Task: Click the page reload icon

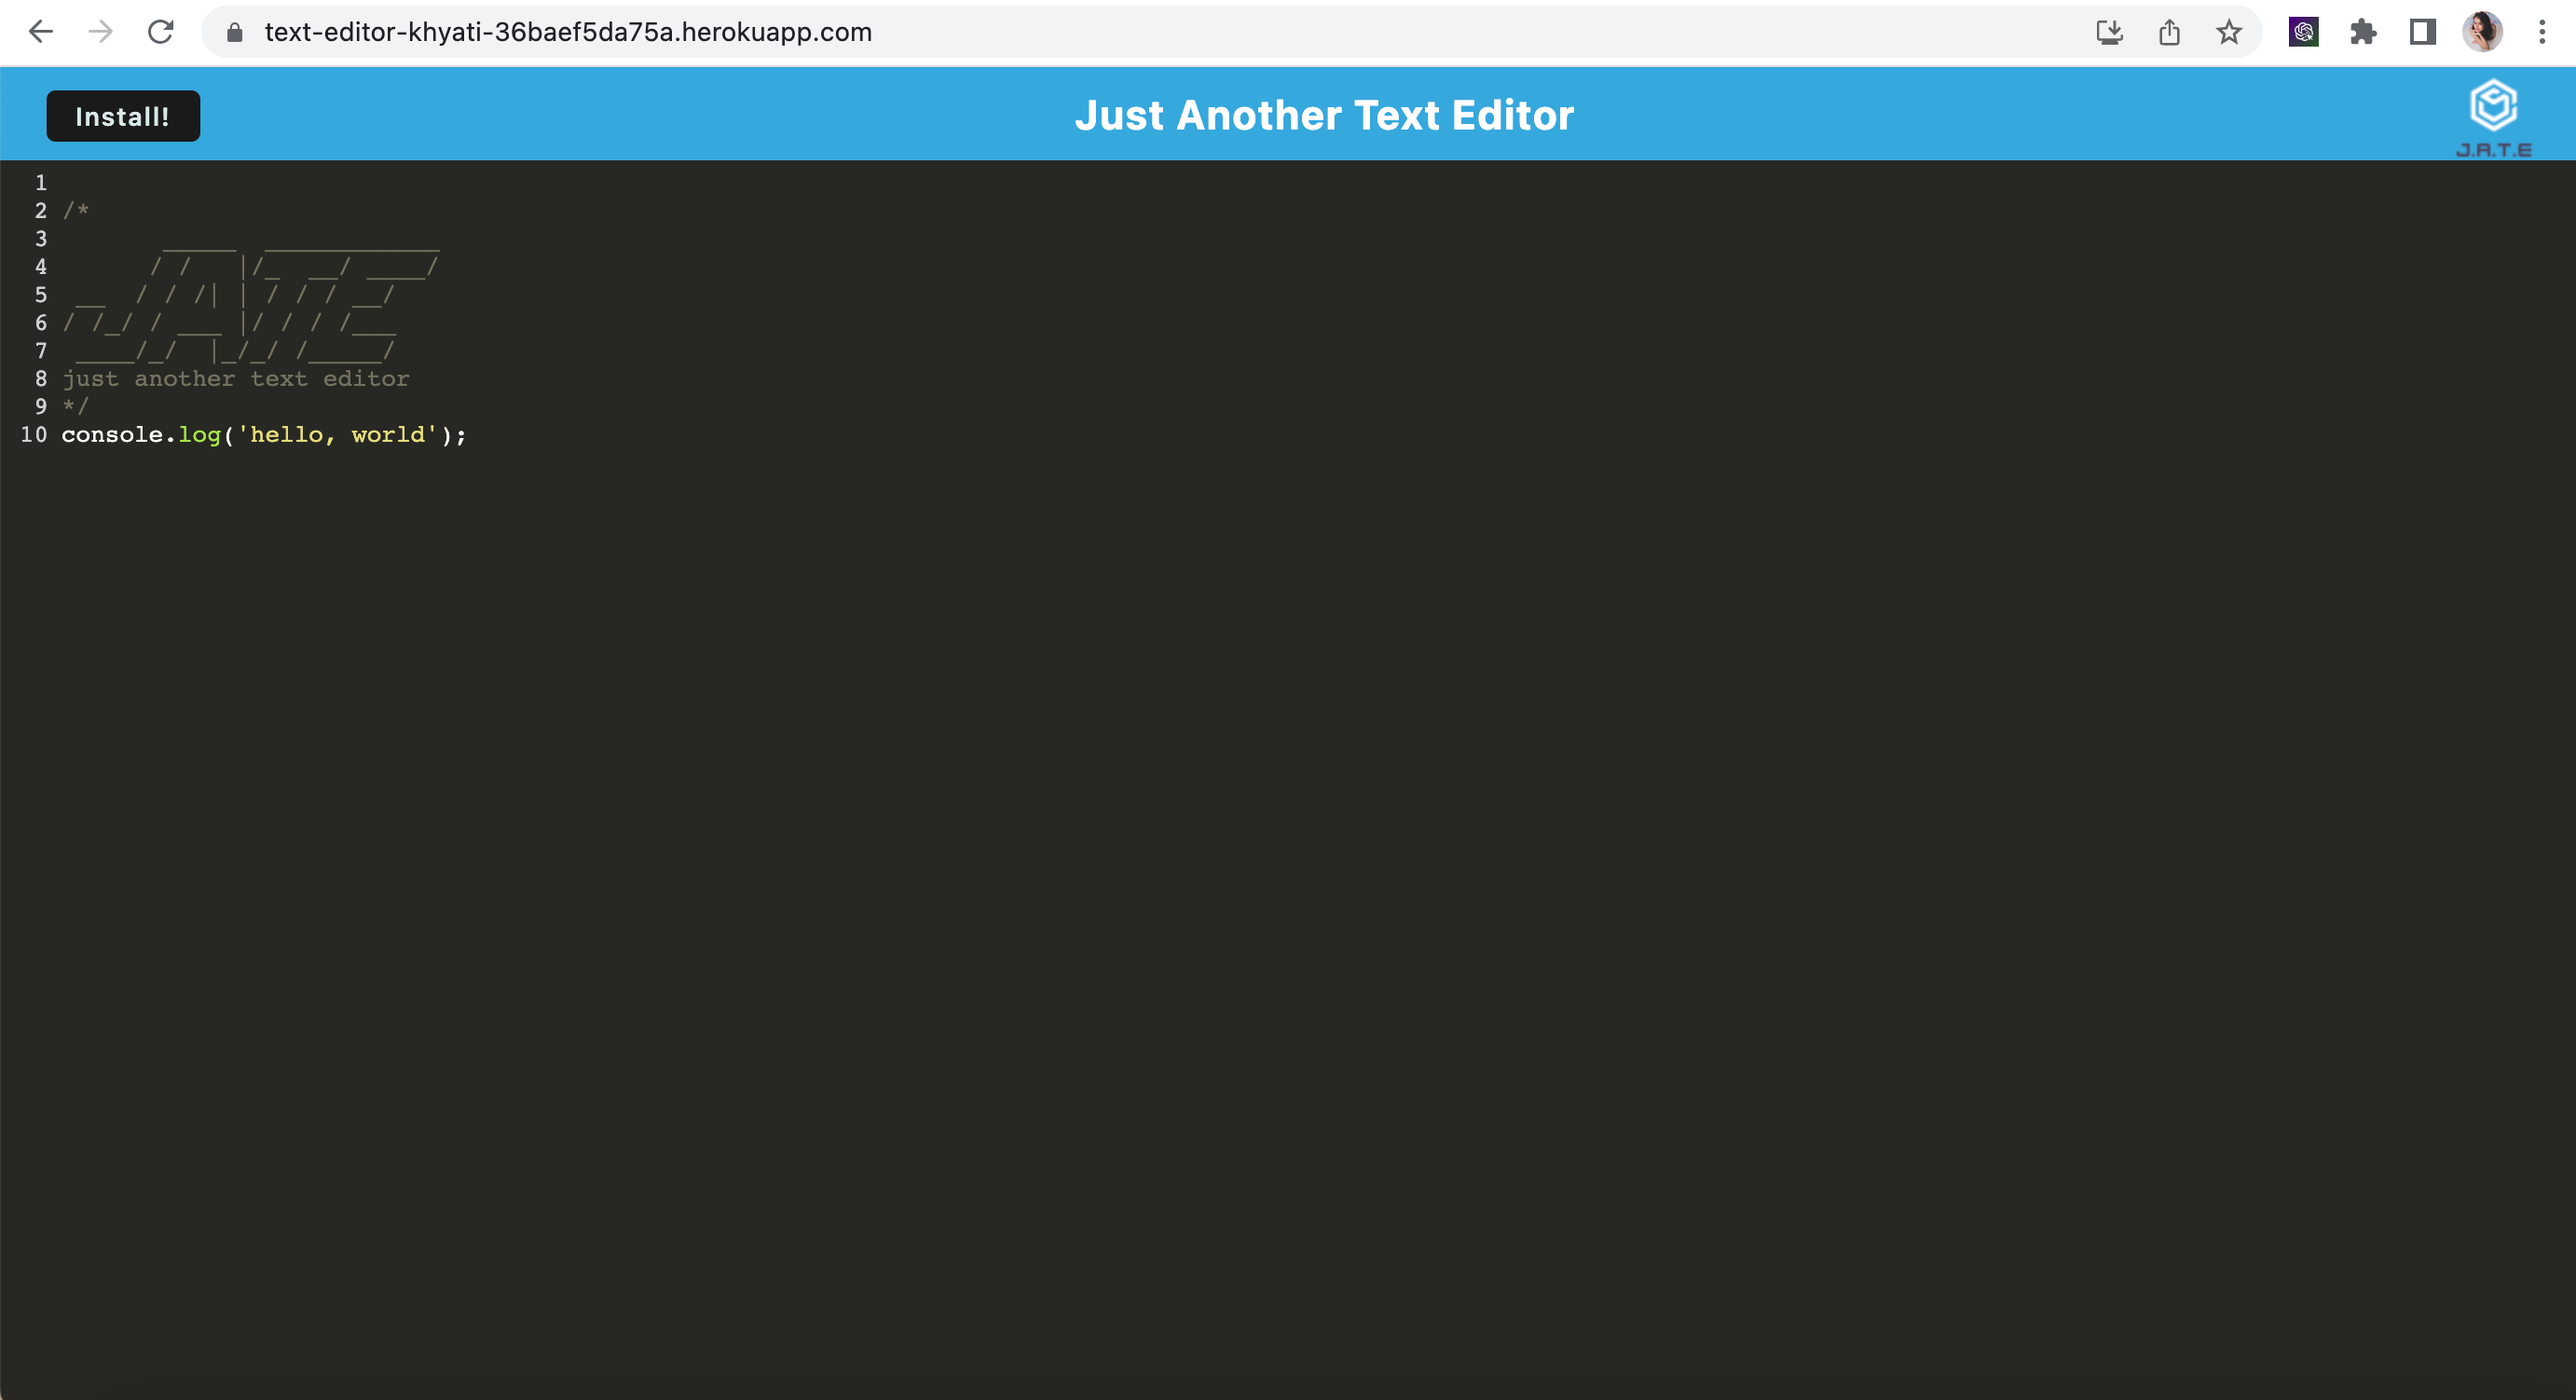Action: point(161,31)
